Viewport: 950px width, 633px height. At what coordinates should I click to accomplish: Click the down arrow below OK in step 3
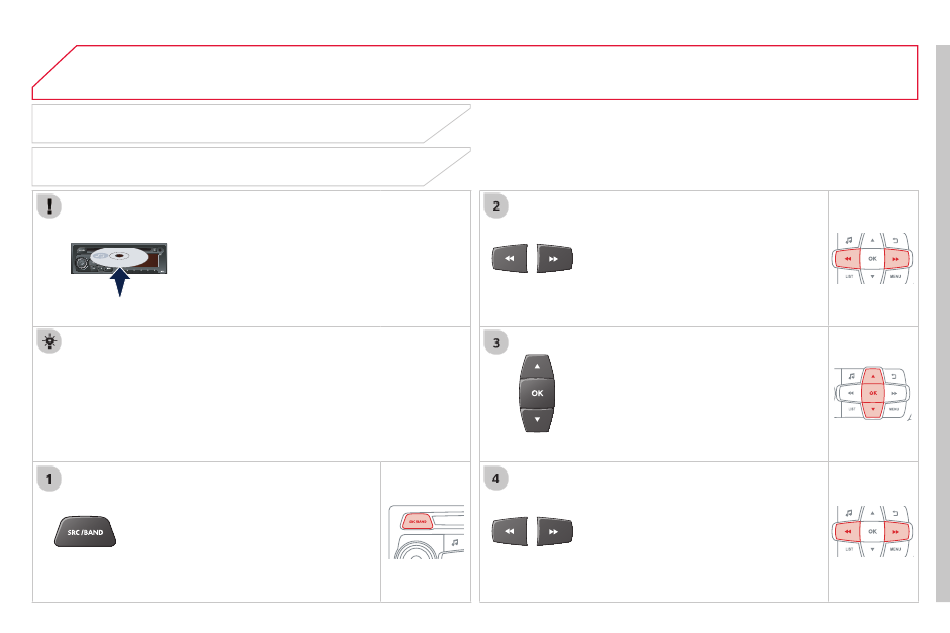(x=537, y=419)
